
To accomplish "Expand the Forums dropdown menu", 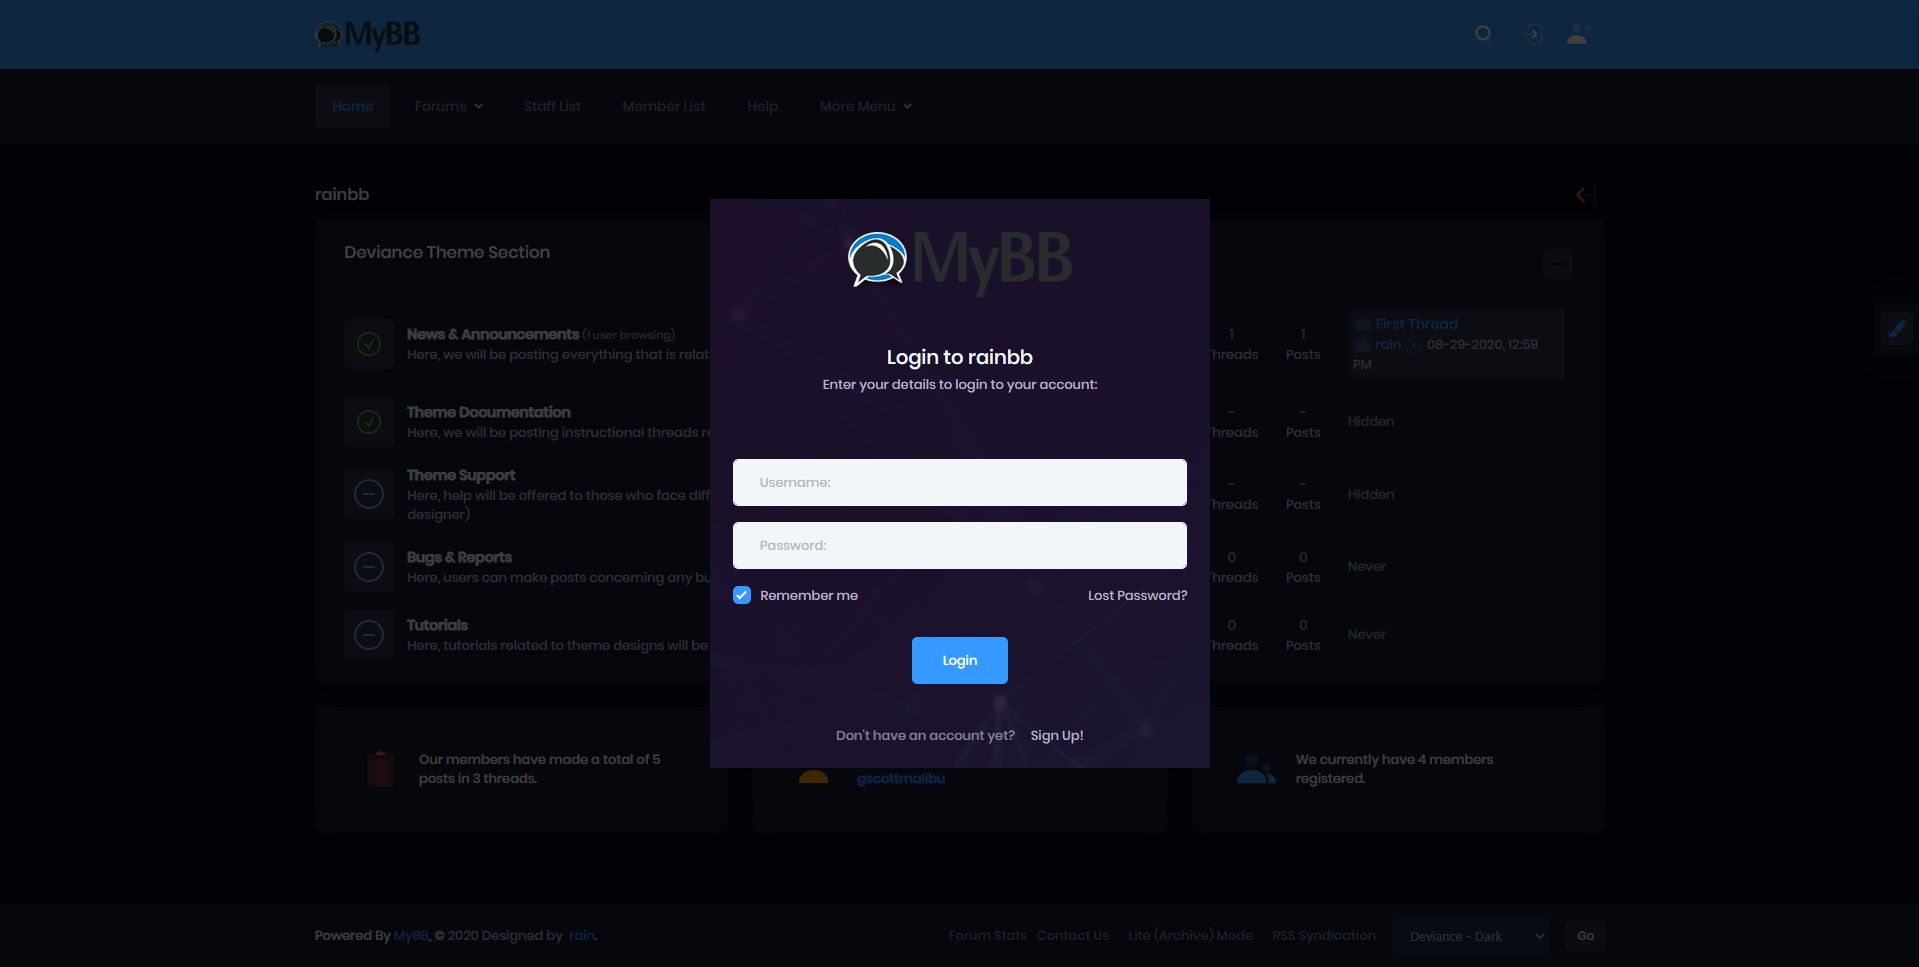I will (449, 106).
